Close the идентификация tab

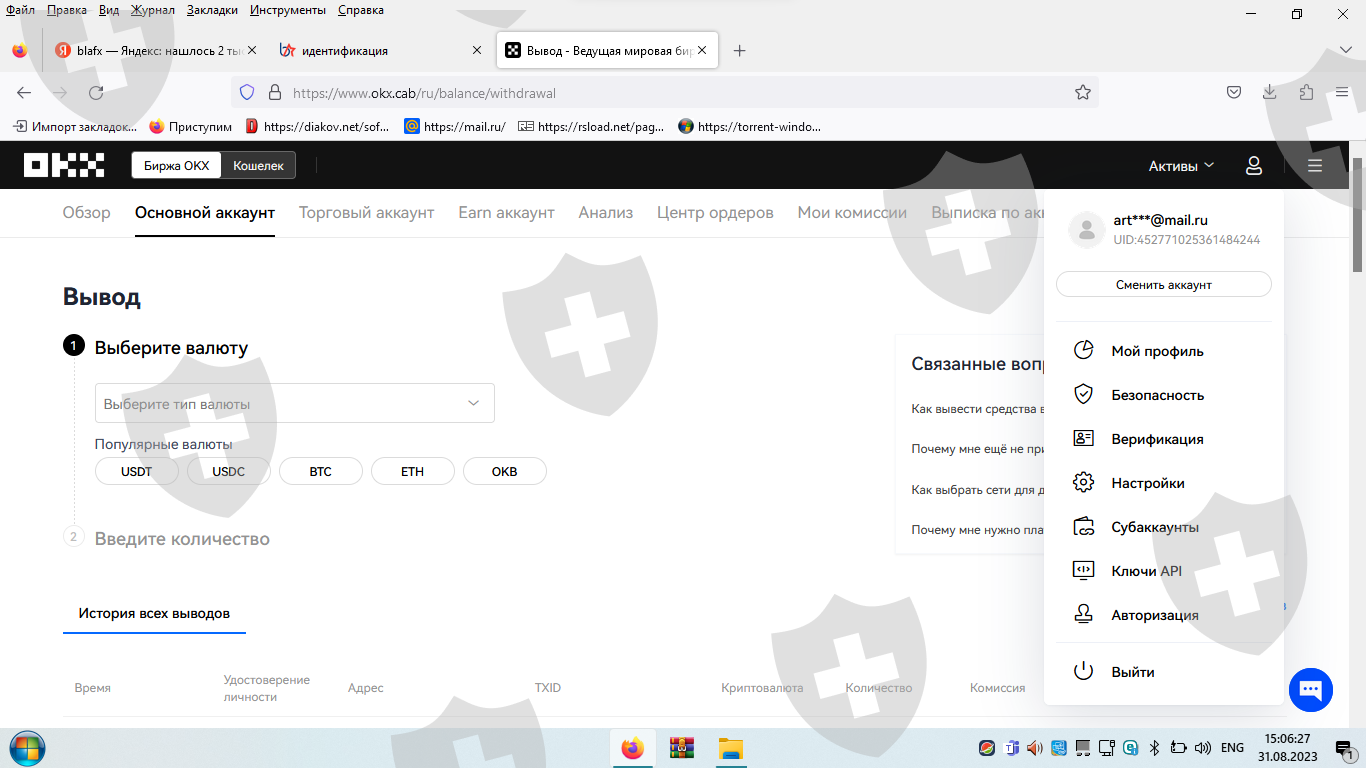click(476, 50)
